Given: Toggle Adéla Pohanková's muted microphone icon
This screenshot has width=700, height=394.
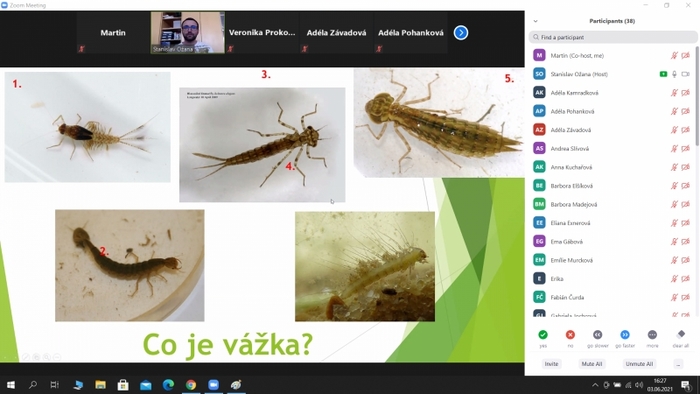Looking at the screenshot, I should (x=674, y=112).
